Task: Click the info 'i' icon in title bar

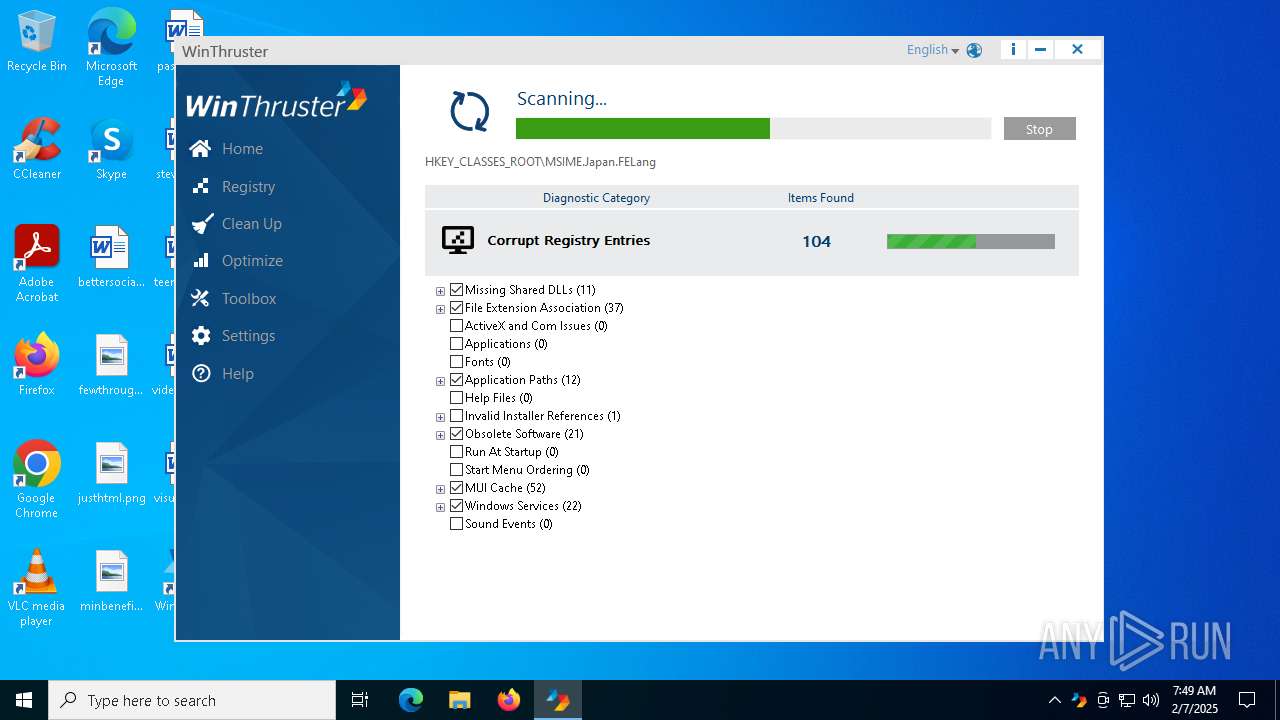Action: pos(1013,49)
